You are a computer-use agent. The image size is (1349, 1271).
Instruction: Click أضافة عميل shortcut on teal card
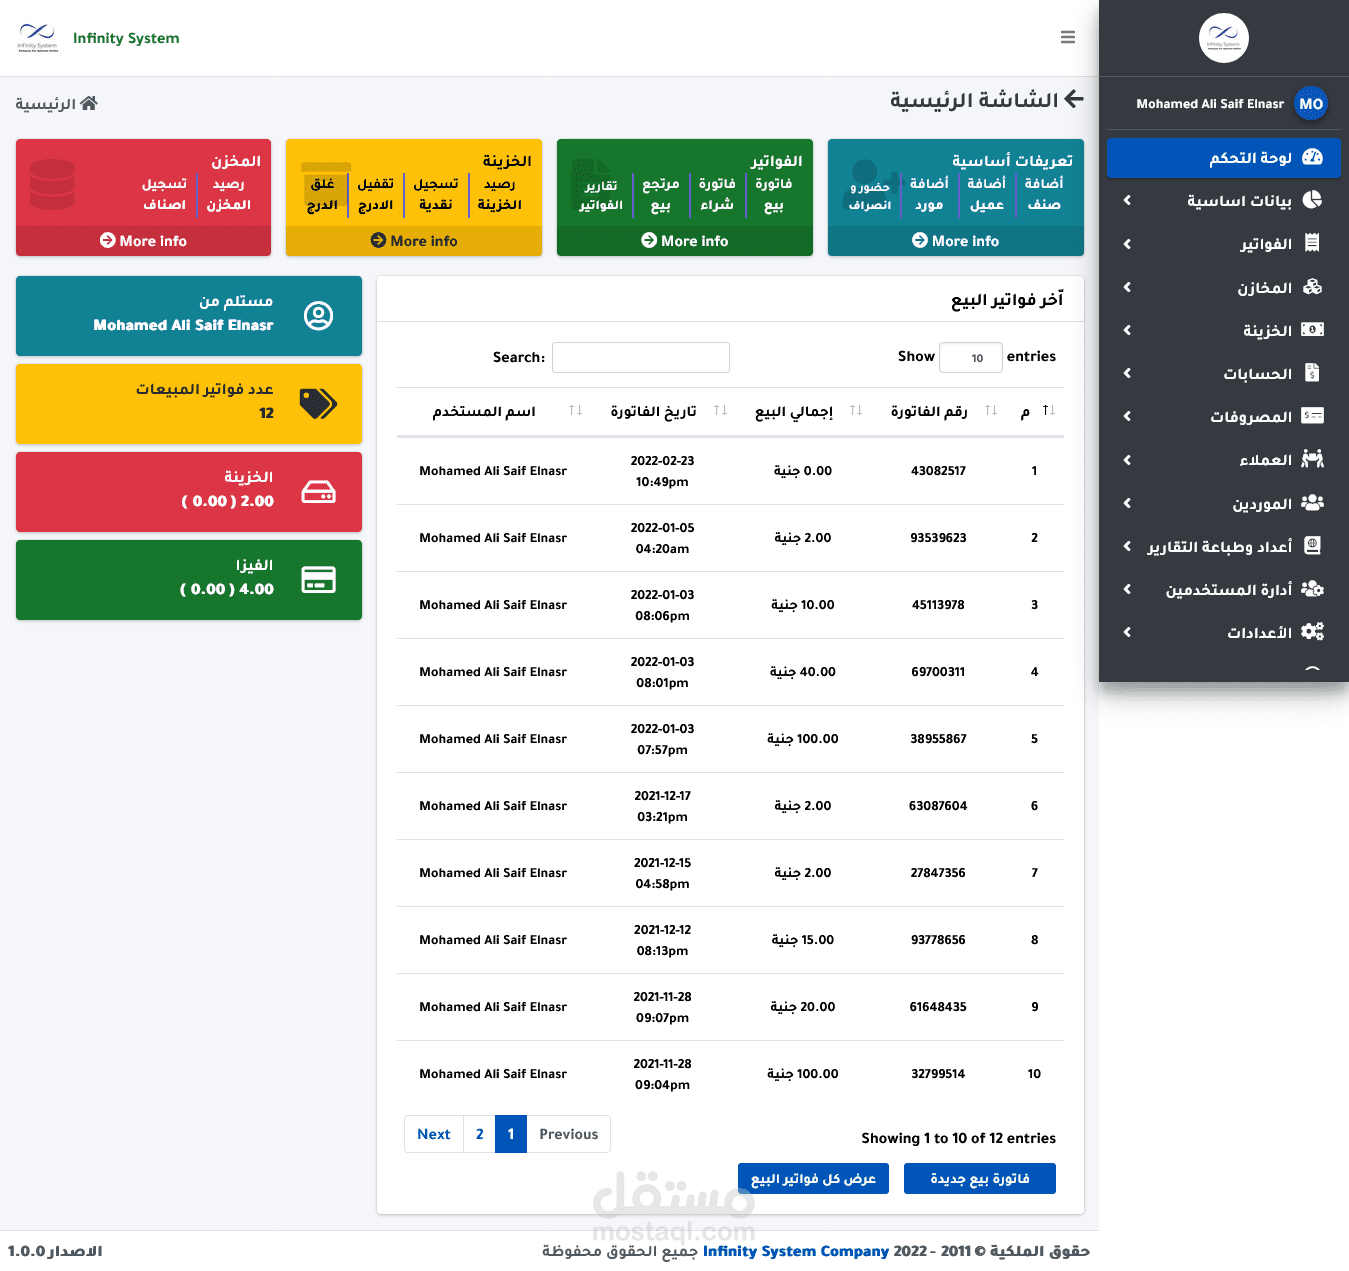coord(986,194)
